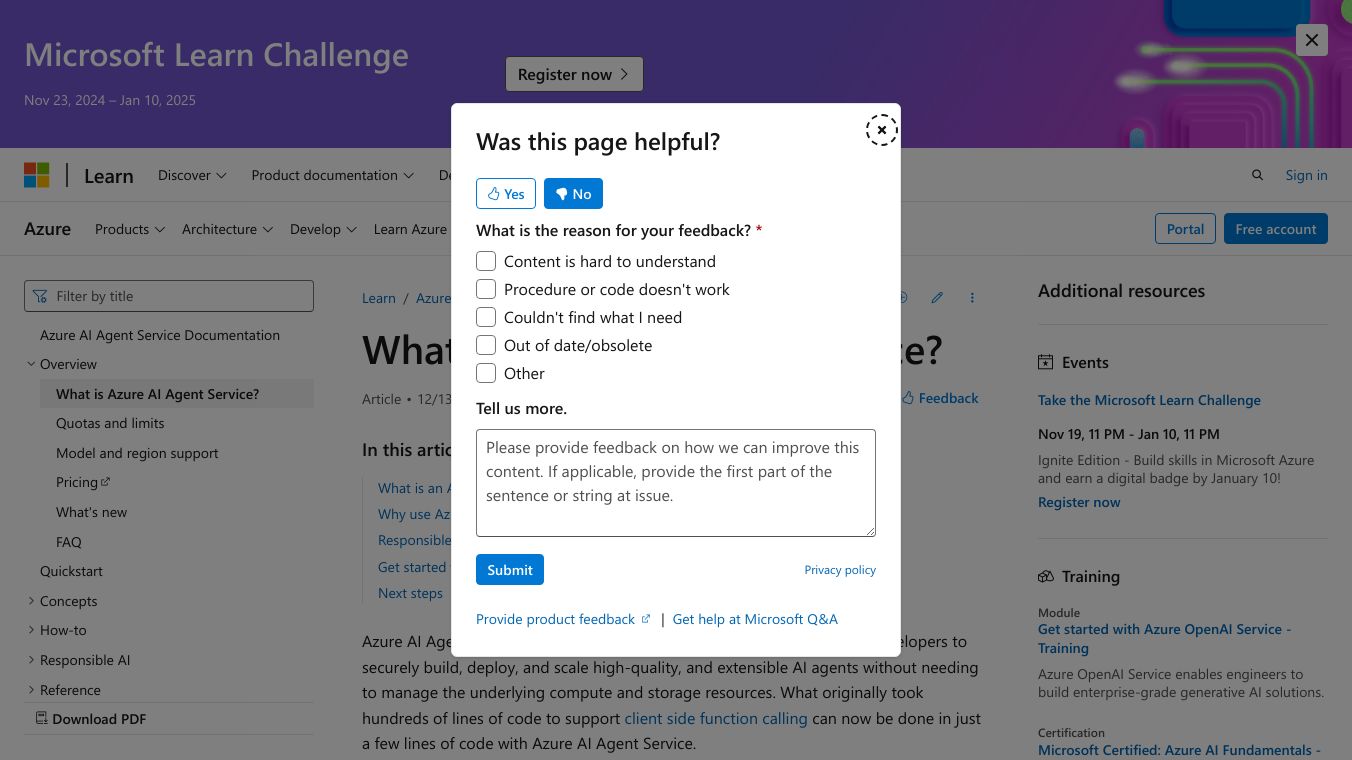Screen dimensions: 1352x760
Task: Click the Download PDF icon
Action: tap(42, 718)
